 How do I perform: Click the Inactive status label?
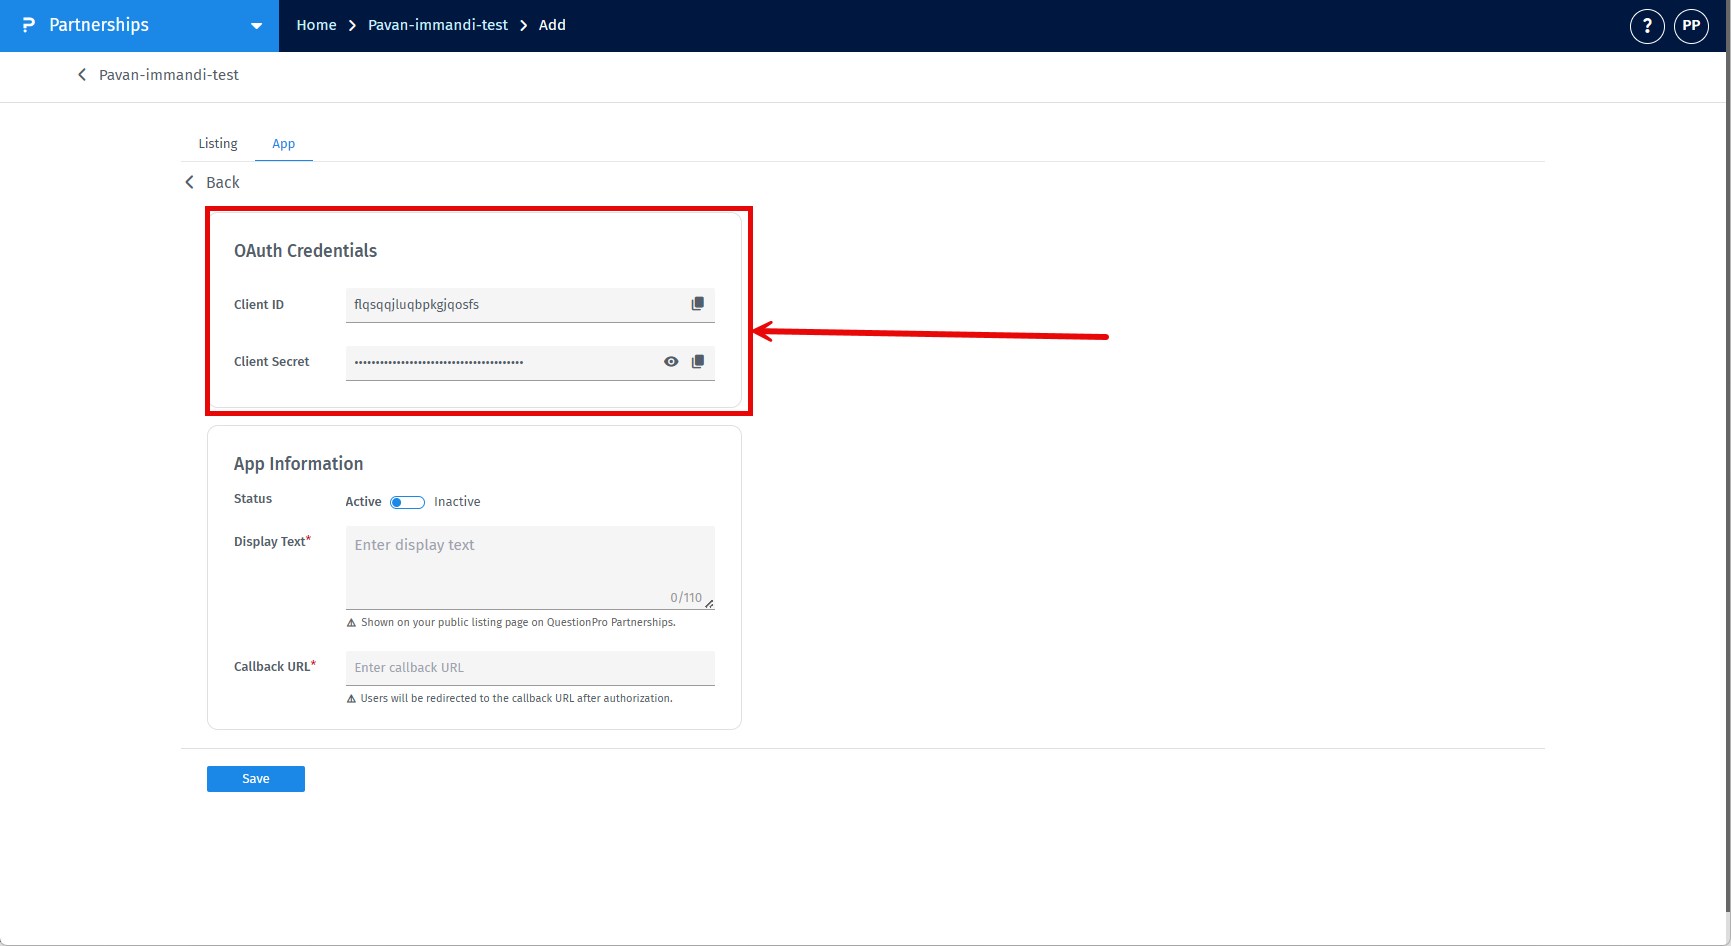(x=457, y=502)
